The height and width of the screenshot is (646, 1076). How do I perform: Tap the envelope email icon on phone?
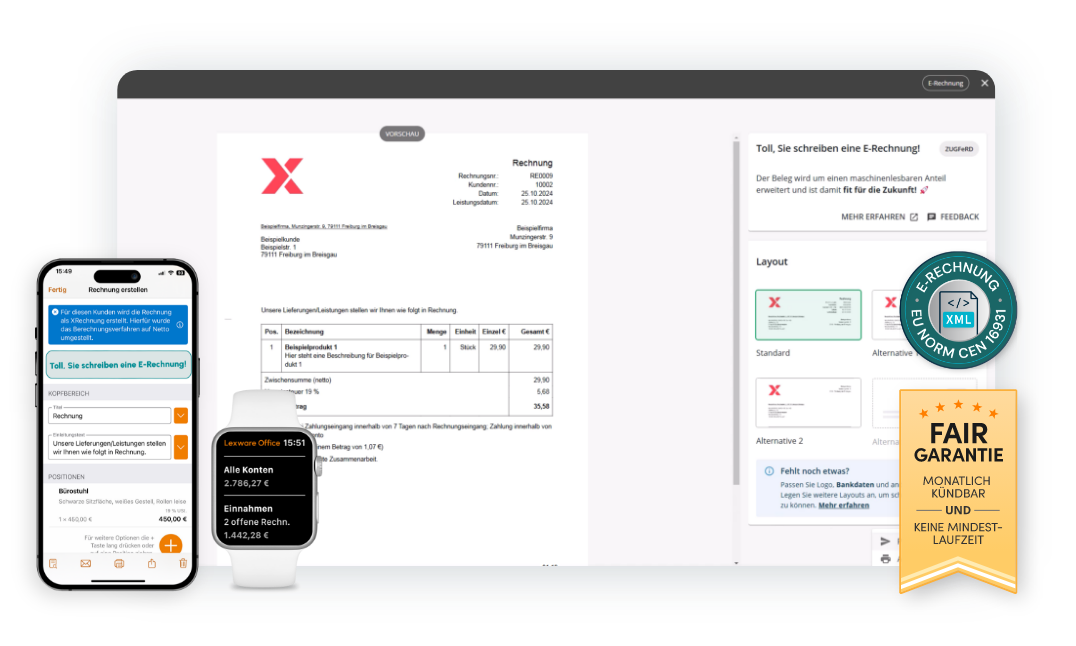[x=85, y=564]
